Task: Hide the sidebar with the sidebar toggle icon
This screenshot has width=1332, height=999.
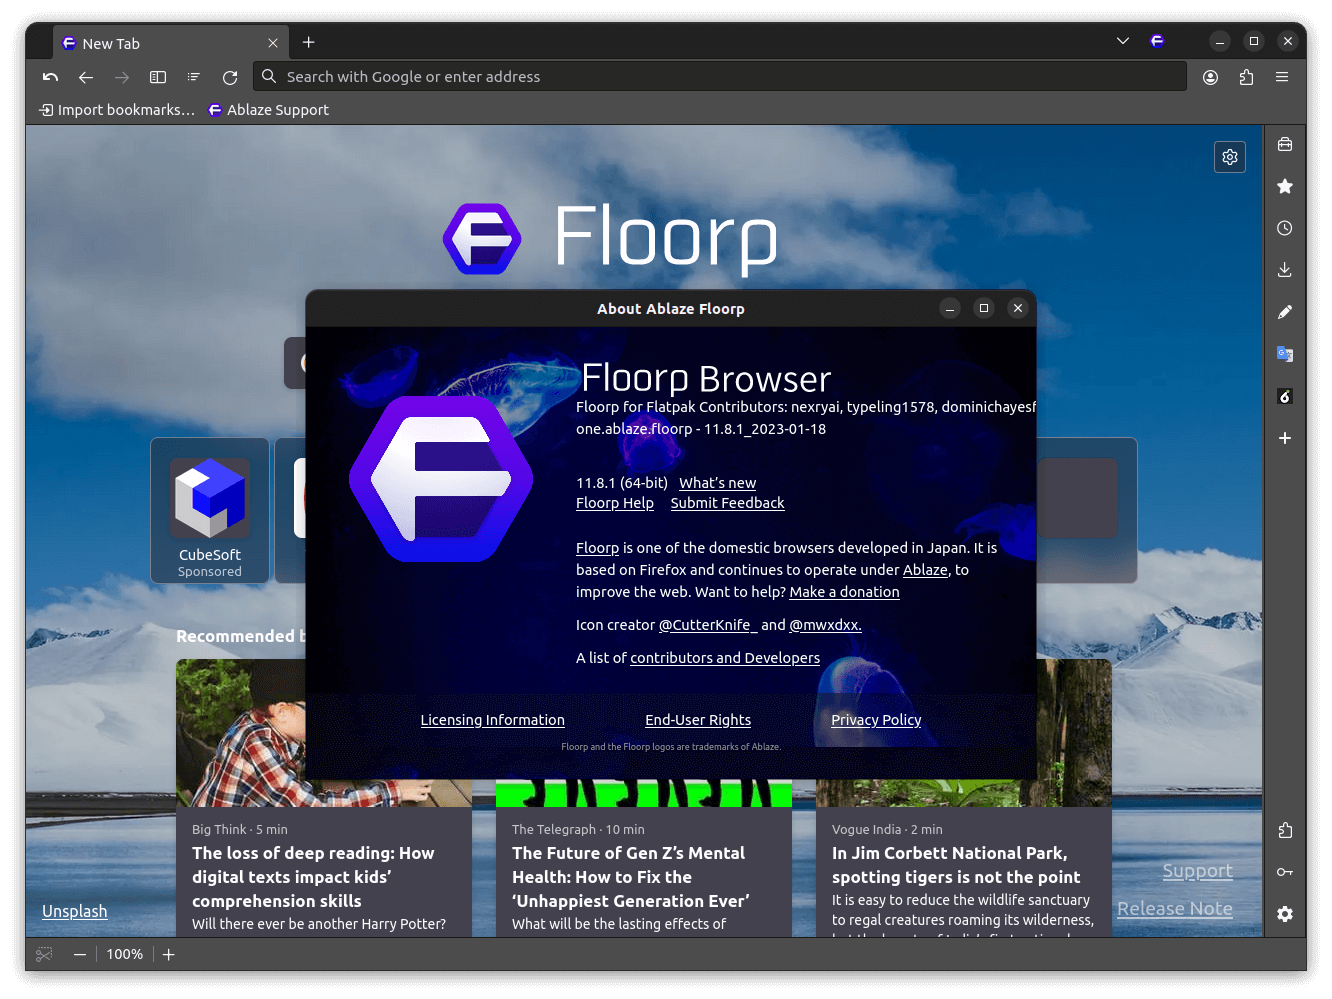Action: pos(157,77)
